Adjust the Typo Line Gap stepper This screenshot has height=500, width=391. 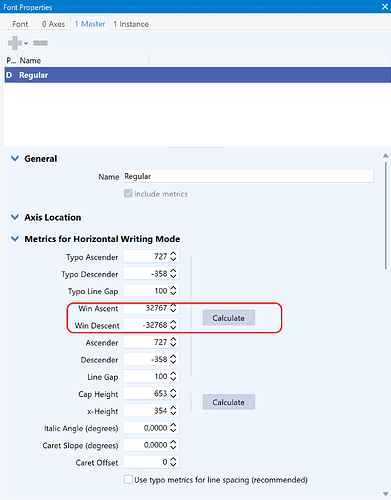tap(173, 291)
